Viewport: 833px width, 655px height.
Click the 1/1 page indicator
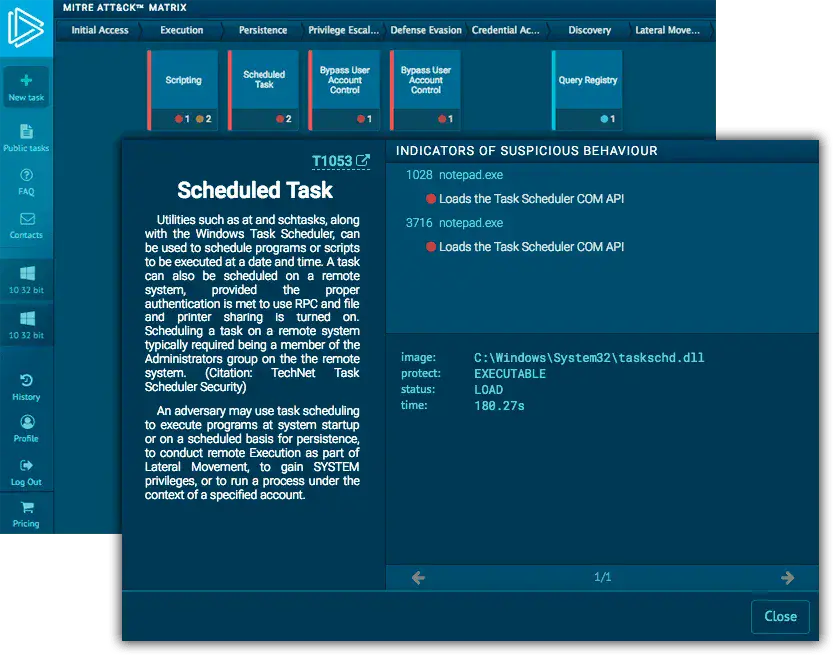[x=602, y=577]
